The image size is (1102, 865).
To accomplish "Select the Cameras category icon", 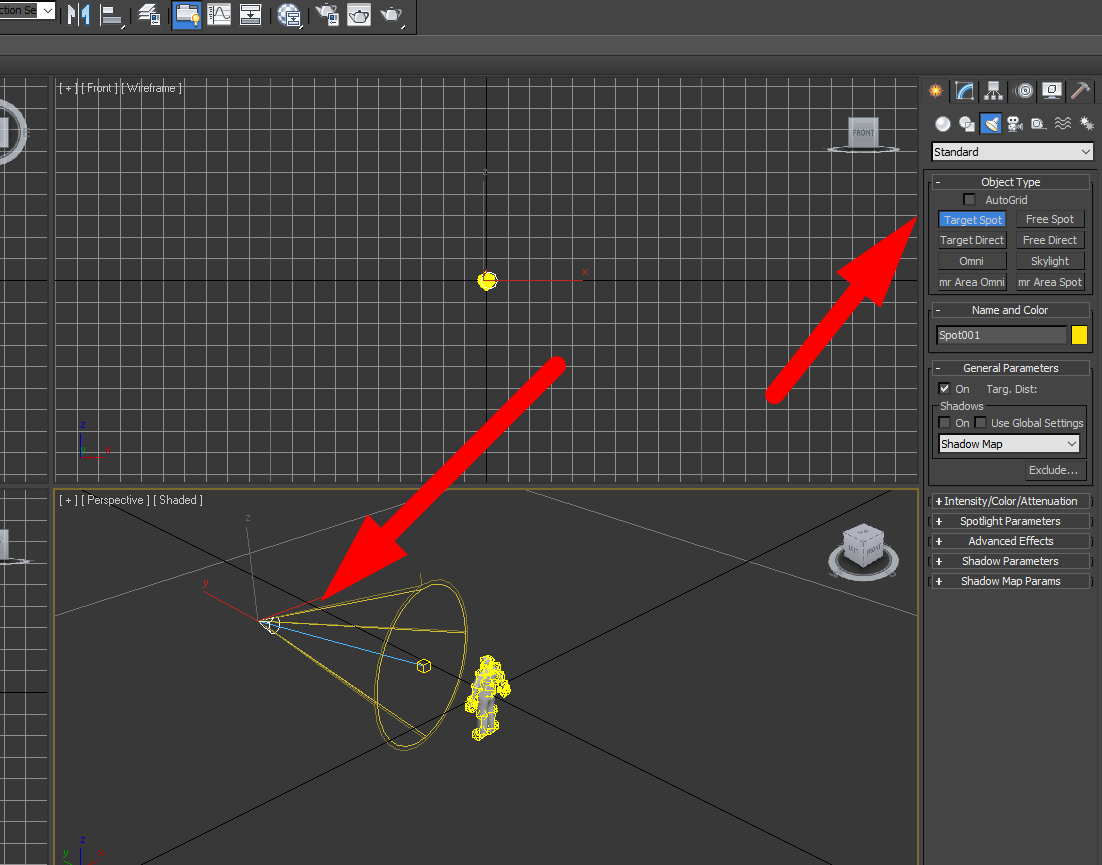I will pyautogui.click(x=1015, y=124).
